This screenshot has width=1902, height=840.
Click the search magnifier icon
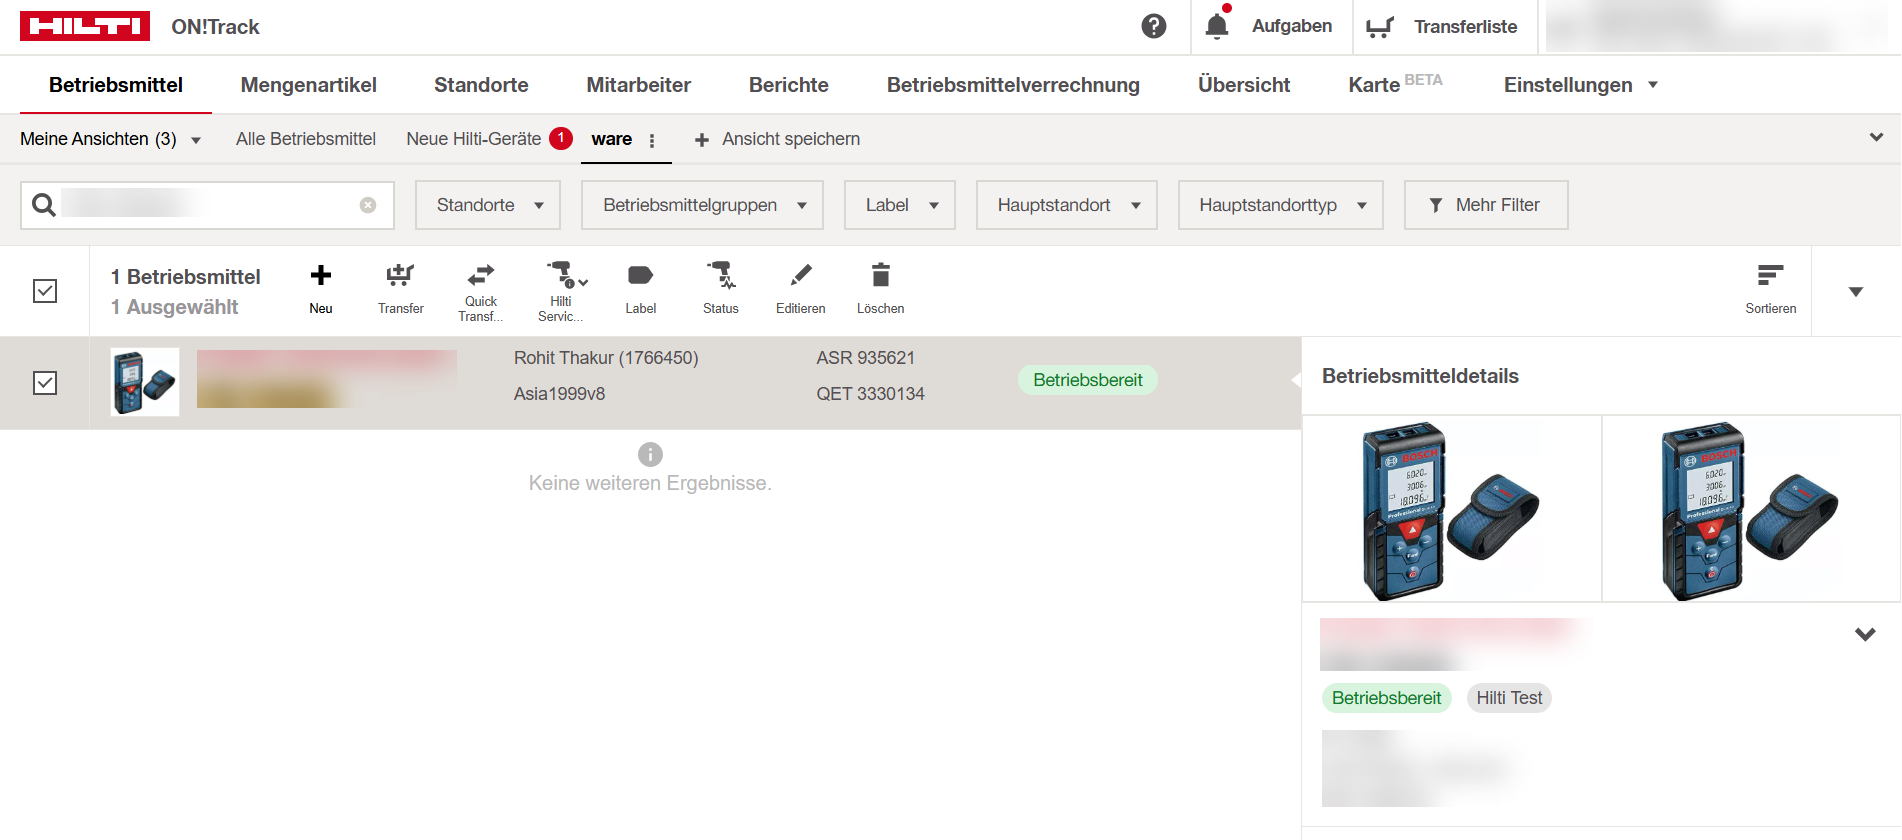pos(43,205)
